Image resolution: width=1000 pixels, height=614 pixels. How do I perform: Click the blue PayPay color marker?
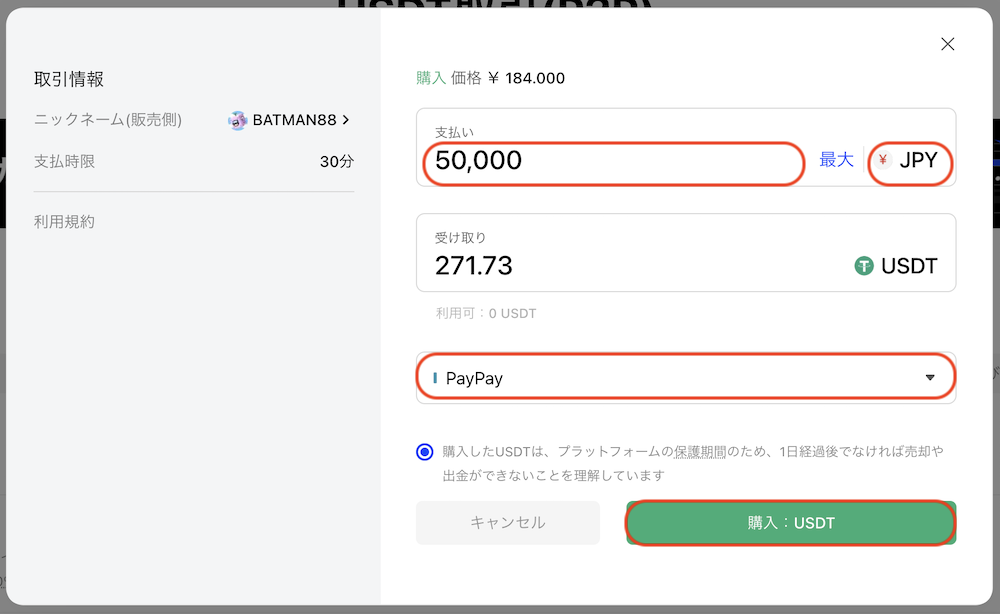click(x=435, y=379)
